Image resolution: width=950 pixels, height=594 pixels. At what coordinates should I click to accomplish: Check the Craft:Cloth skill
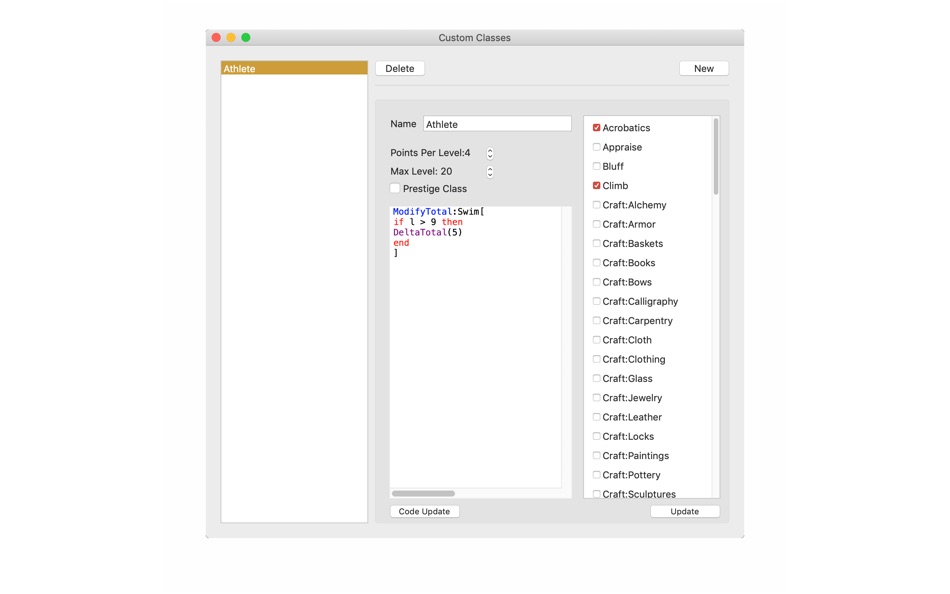596,340
